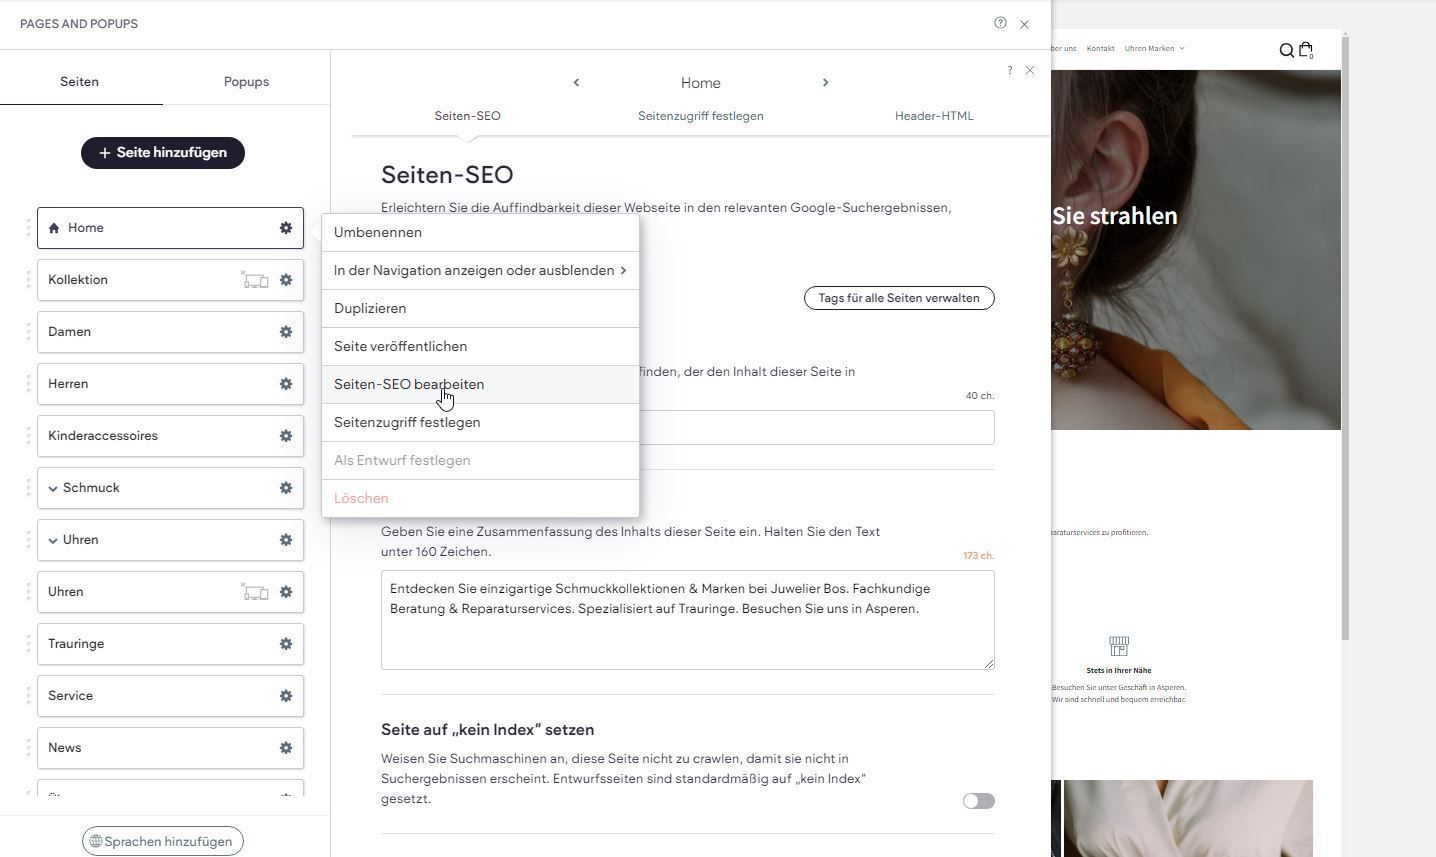
Task: Open settings gear for News page
Action: [x=286, y=748]
